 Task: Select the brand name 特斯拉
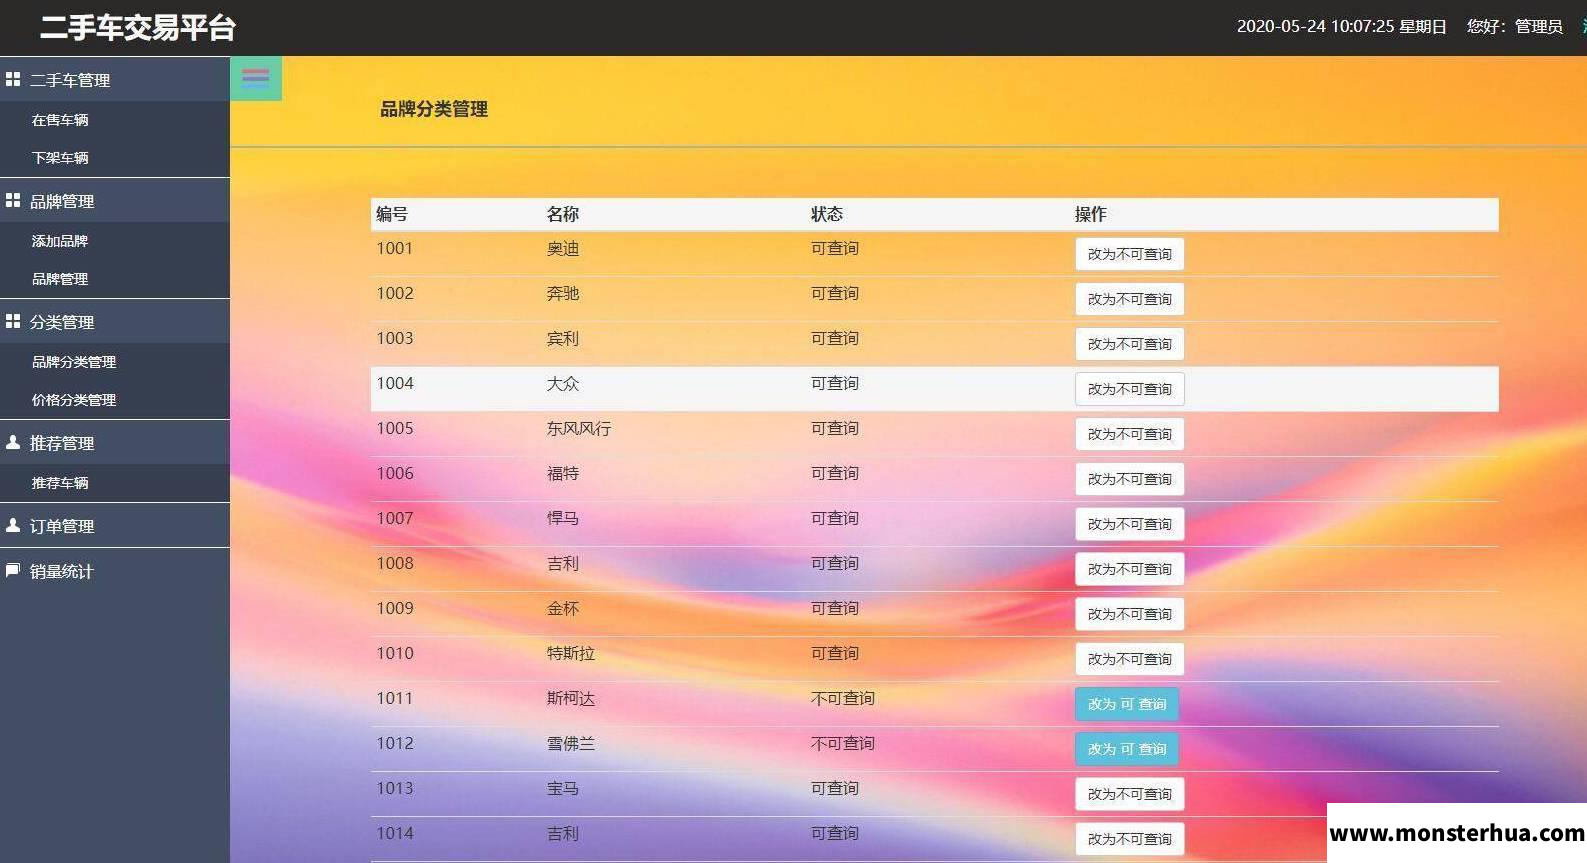571,653
